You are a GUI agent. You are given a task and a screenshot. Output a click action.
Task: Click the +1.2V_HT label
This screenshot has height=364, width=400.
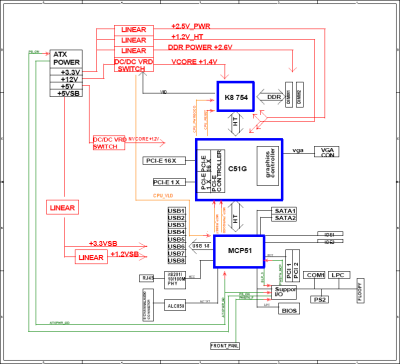[x=187, y=36]
